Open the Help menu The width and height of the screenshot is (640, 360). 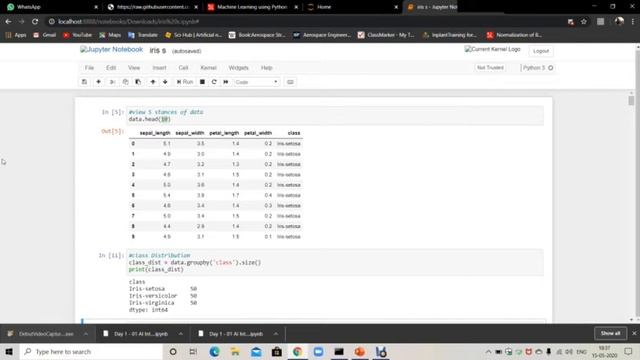267,68
